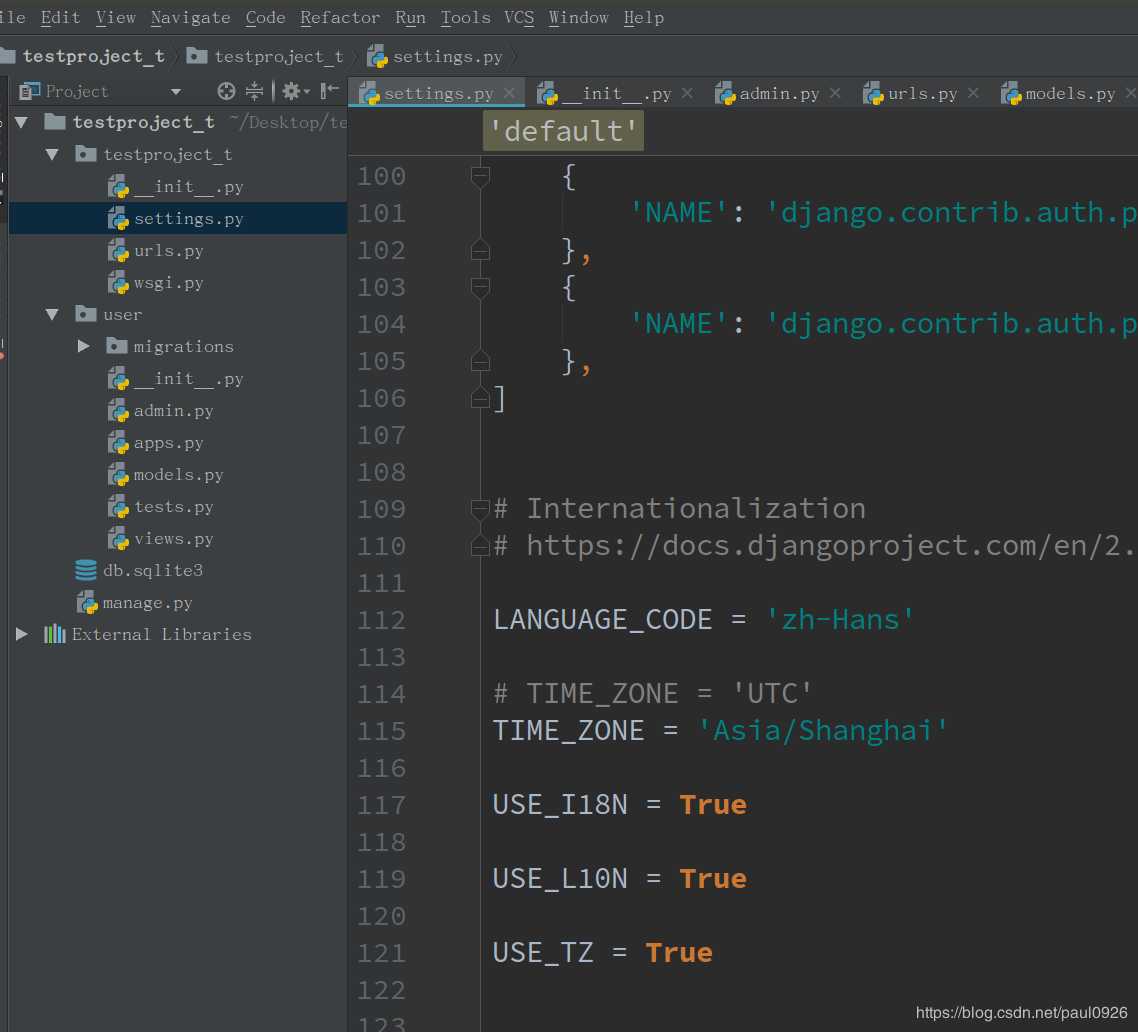Collapse the inner testproject_t package
This screenshot has width=1138, height=1032.
(52, 155)
